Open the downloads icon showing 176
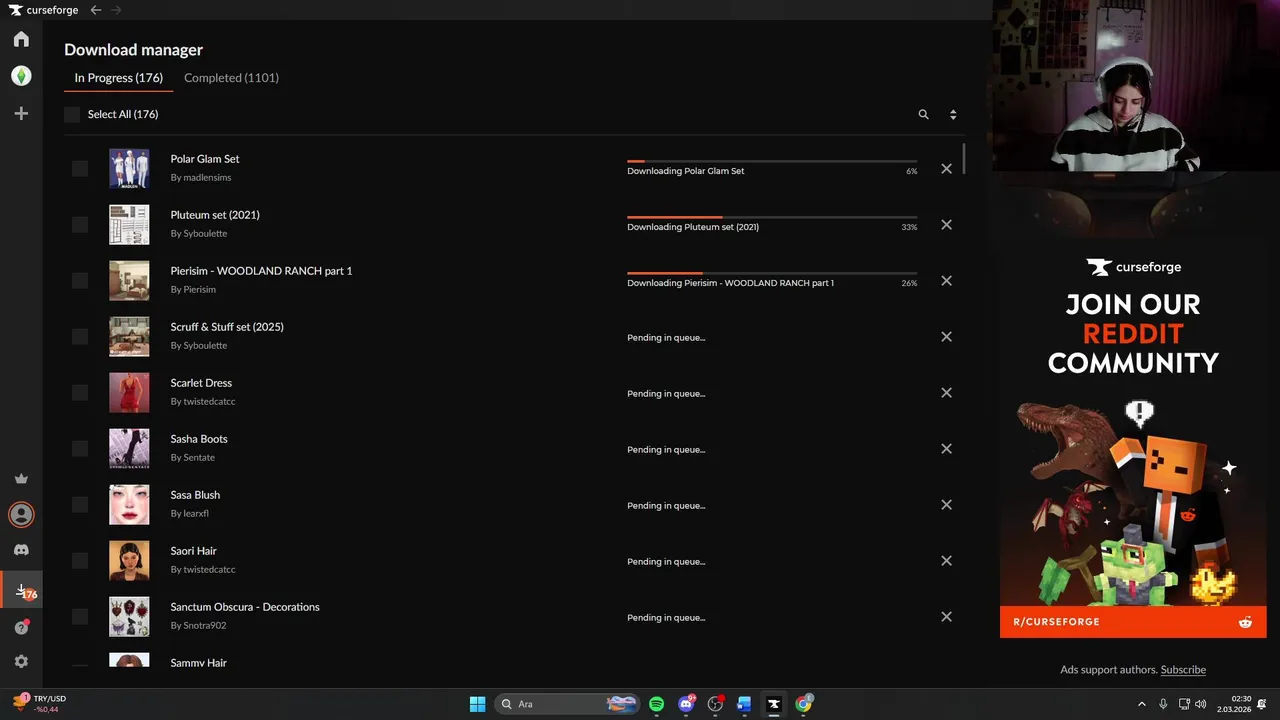This screenshot has height=720, width=1280. click(22, 592)
